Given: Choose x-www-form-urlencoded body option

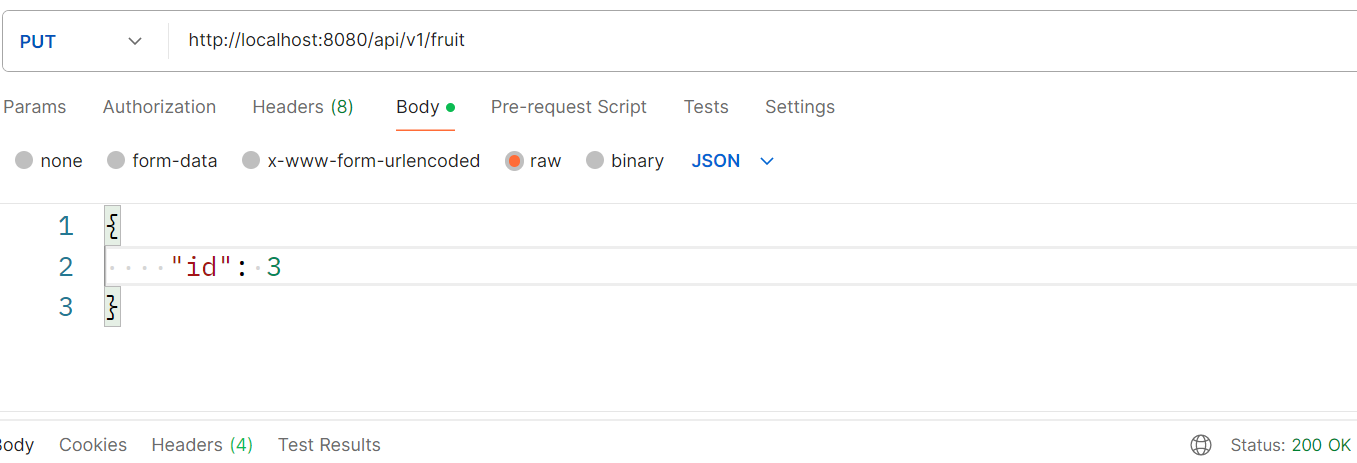Looking at the screenshot, I should point(251,161).
